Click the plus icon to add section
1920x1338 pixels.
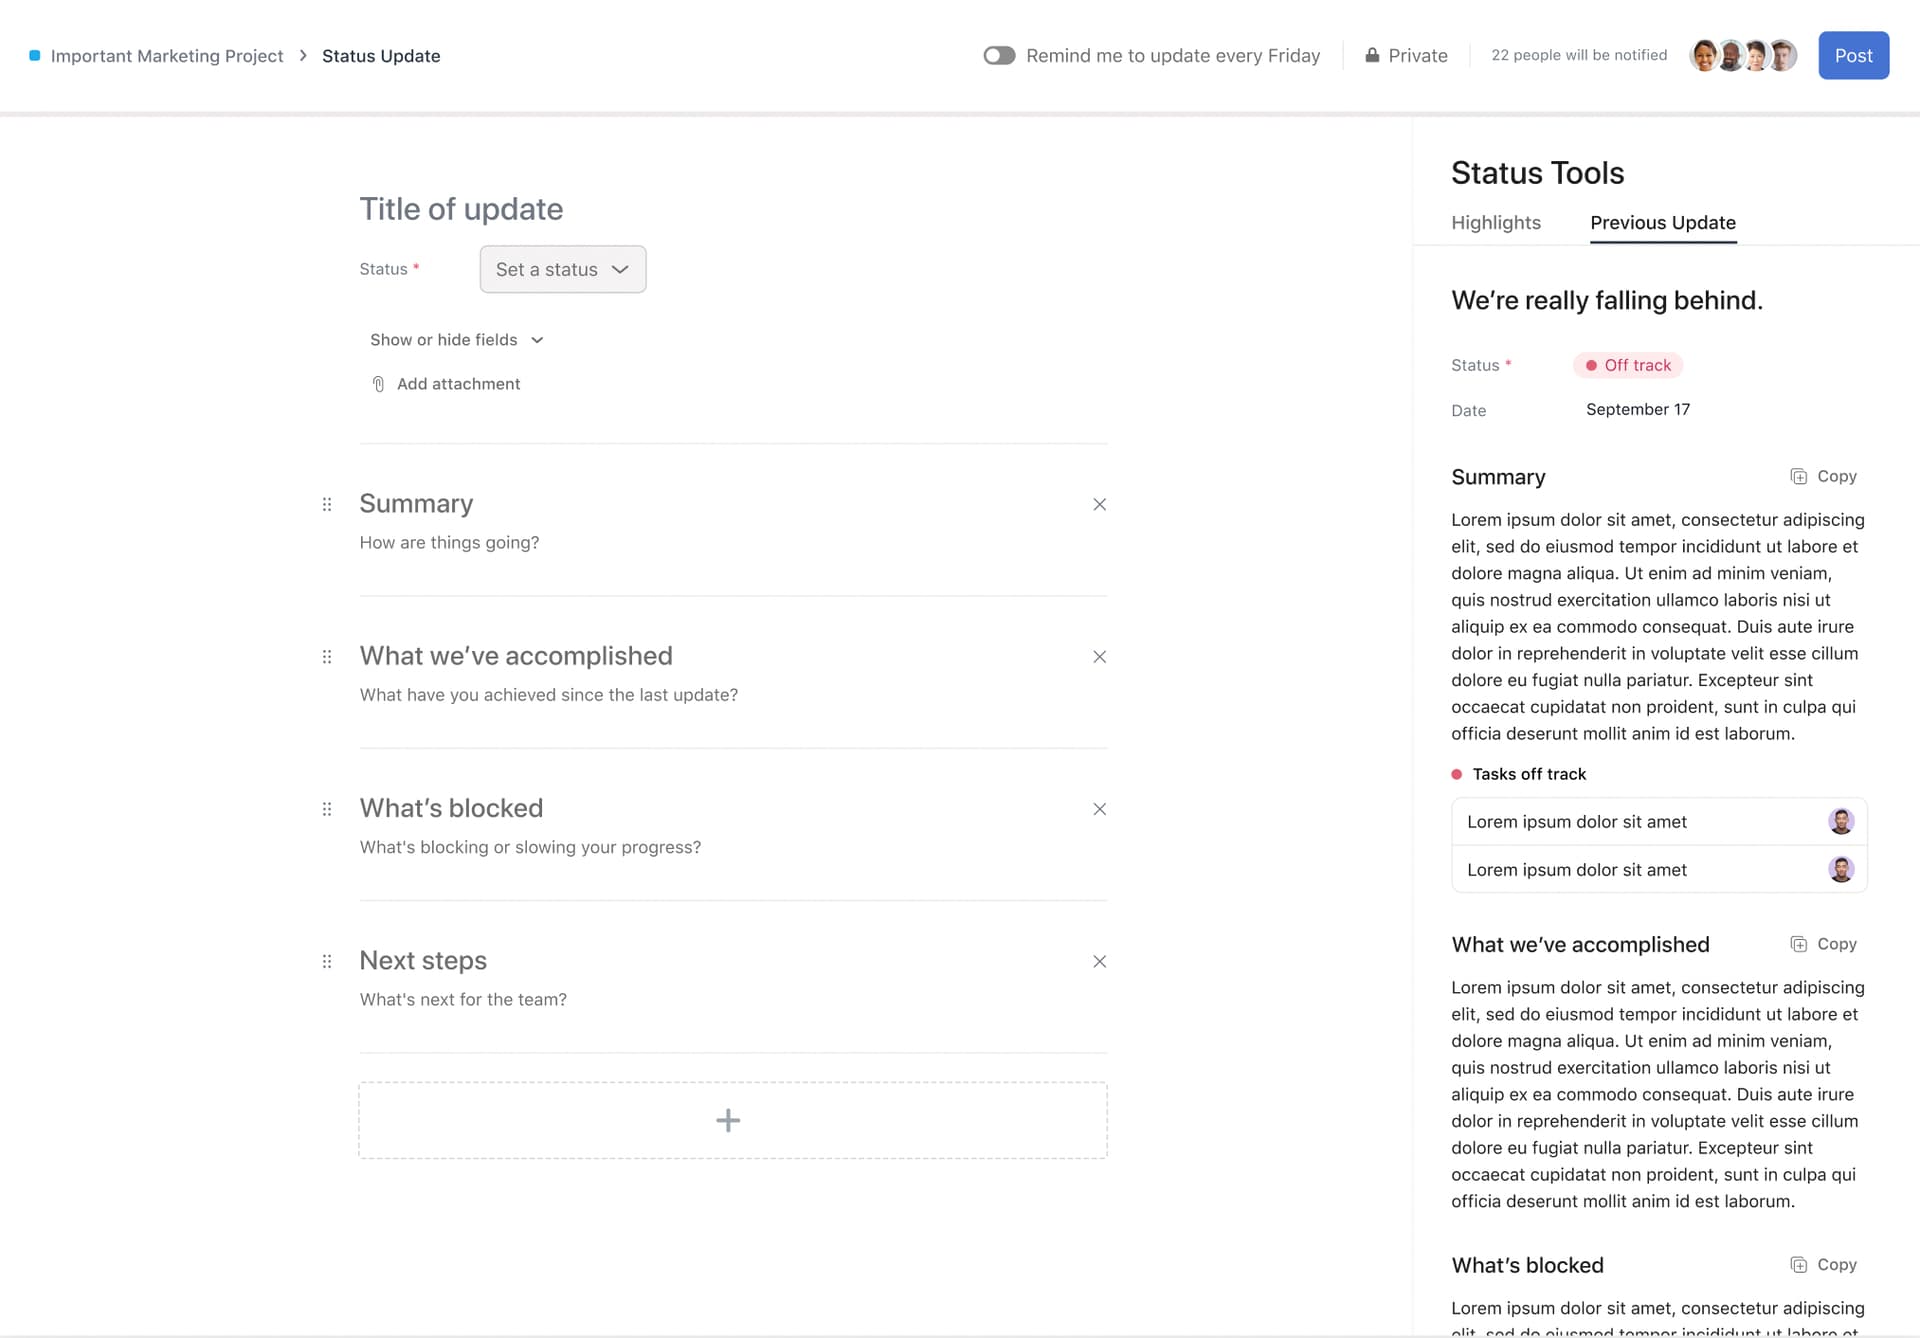728,1120
